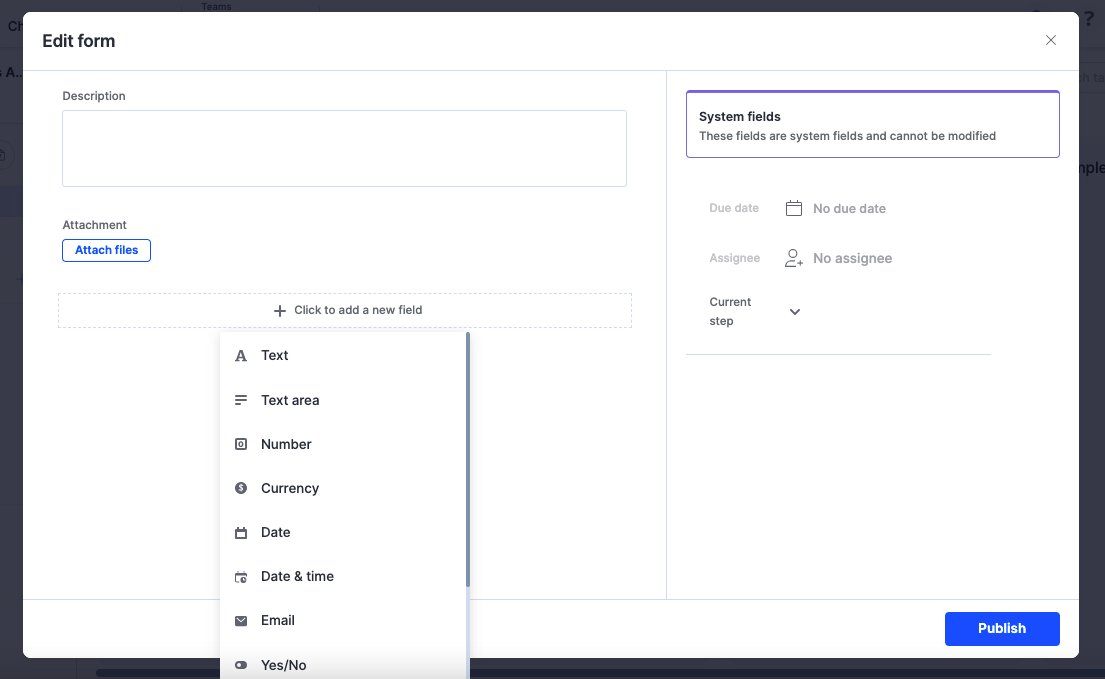Click the add assignee person icon
1105x679 pixels.
[x=794, y=258]
